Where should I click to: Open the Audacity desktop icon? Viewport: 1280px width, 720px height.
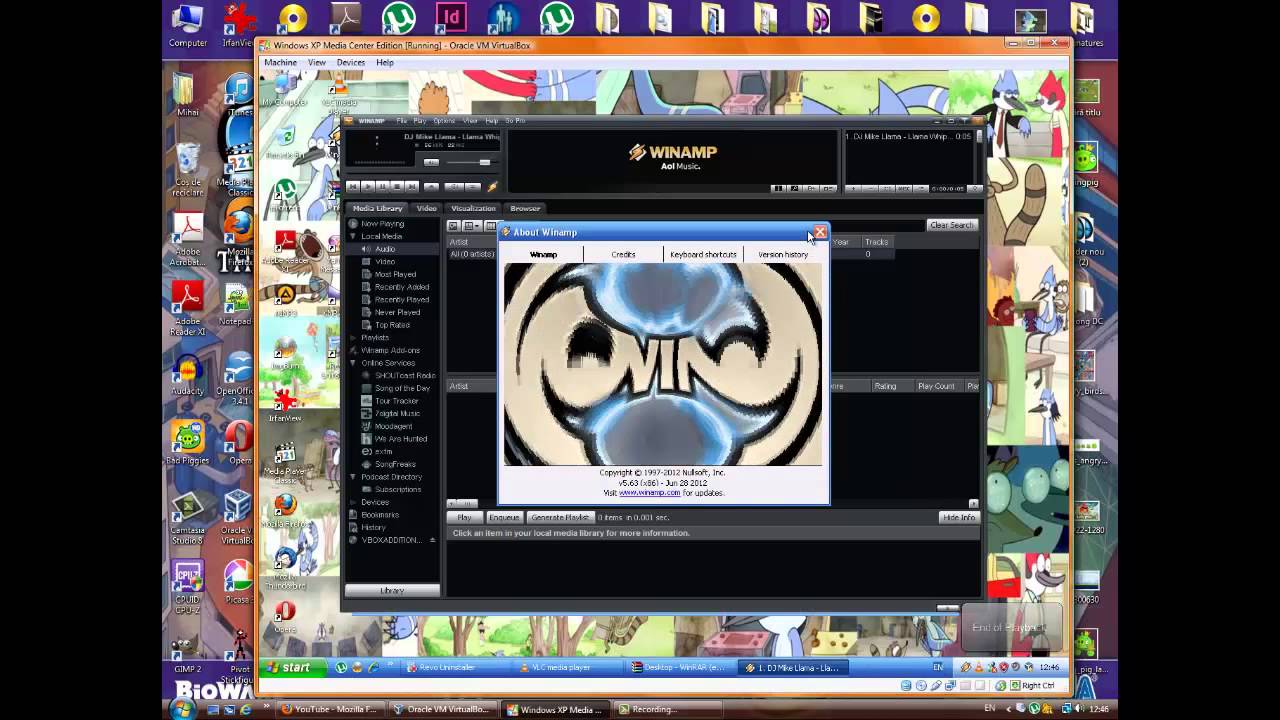point(187,375)
